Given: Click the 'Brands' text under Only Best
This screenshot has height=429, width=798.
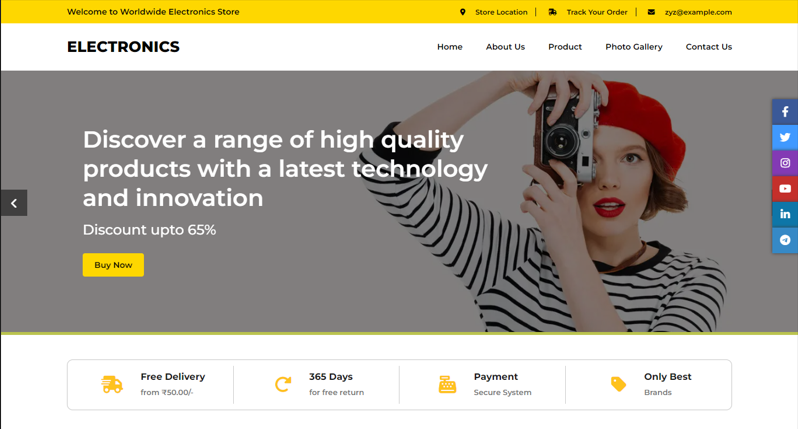Looking at the screenshot, I should [658, 392].
